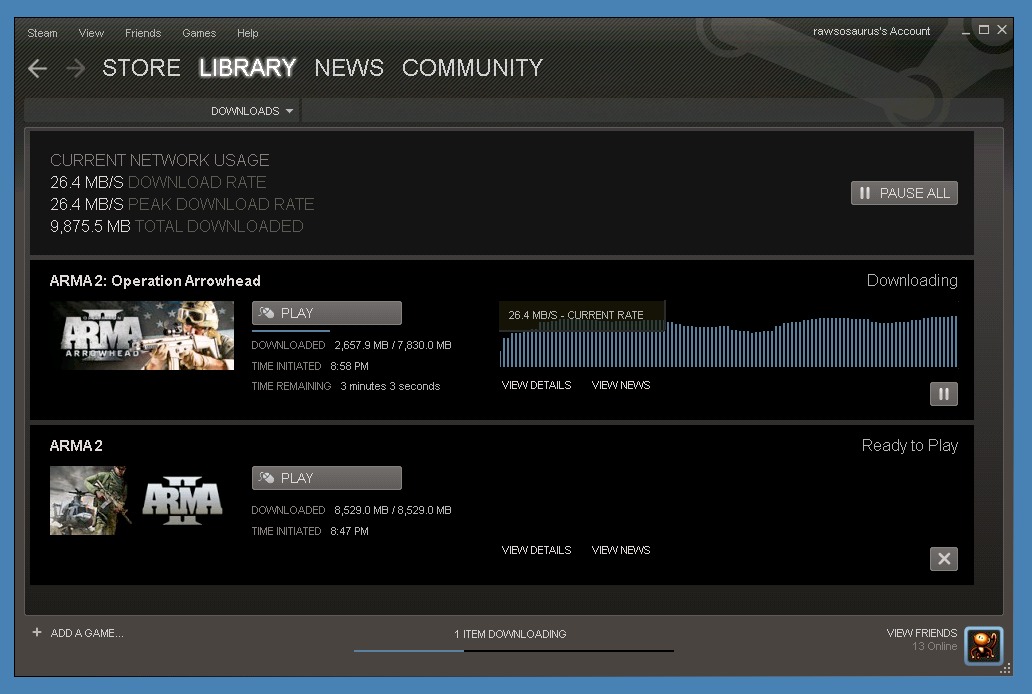Click the 26.4 MB/S - Current Rate label
This screenshot has width=1032, height=694.
(576, 315)
